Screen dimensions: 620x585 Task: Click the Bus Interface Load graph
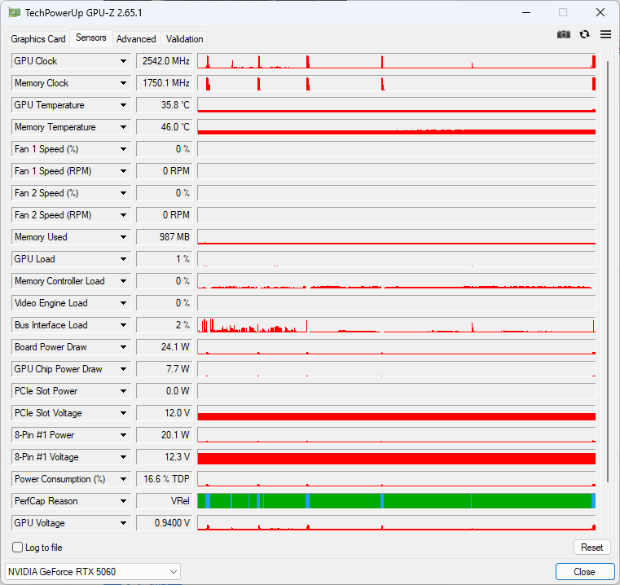coord(397,325)
